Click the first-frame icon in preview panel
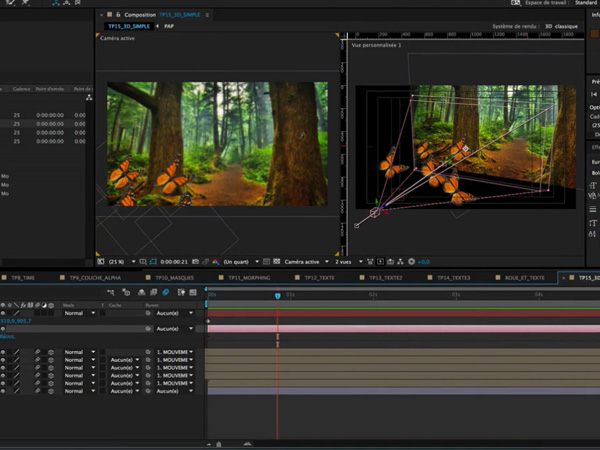Image resolution: width=600 pixels, height=450 pixels. coord(594,94)
